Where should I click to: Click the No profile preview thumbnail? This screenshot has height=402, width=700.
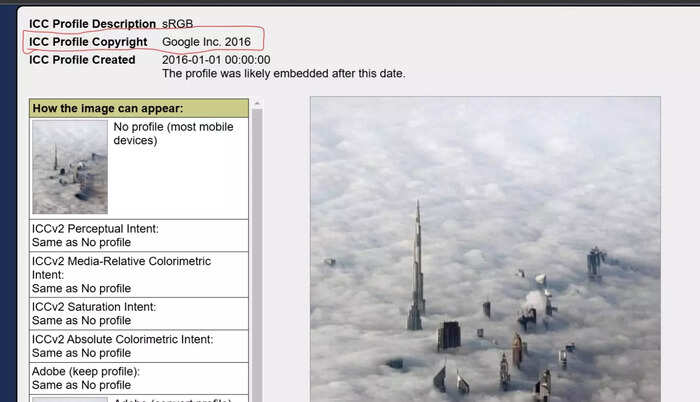(70, 167)
